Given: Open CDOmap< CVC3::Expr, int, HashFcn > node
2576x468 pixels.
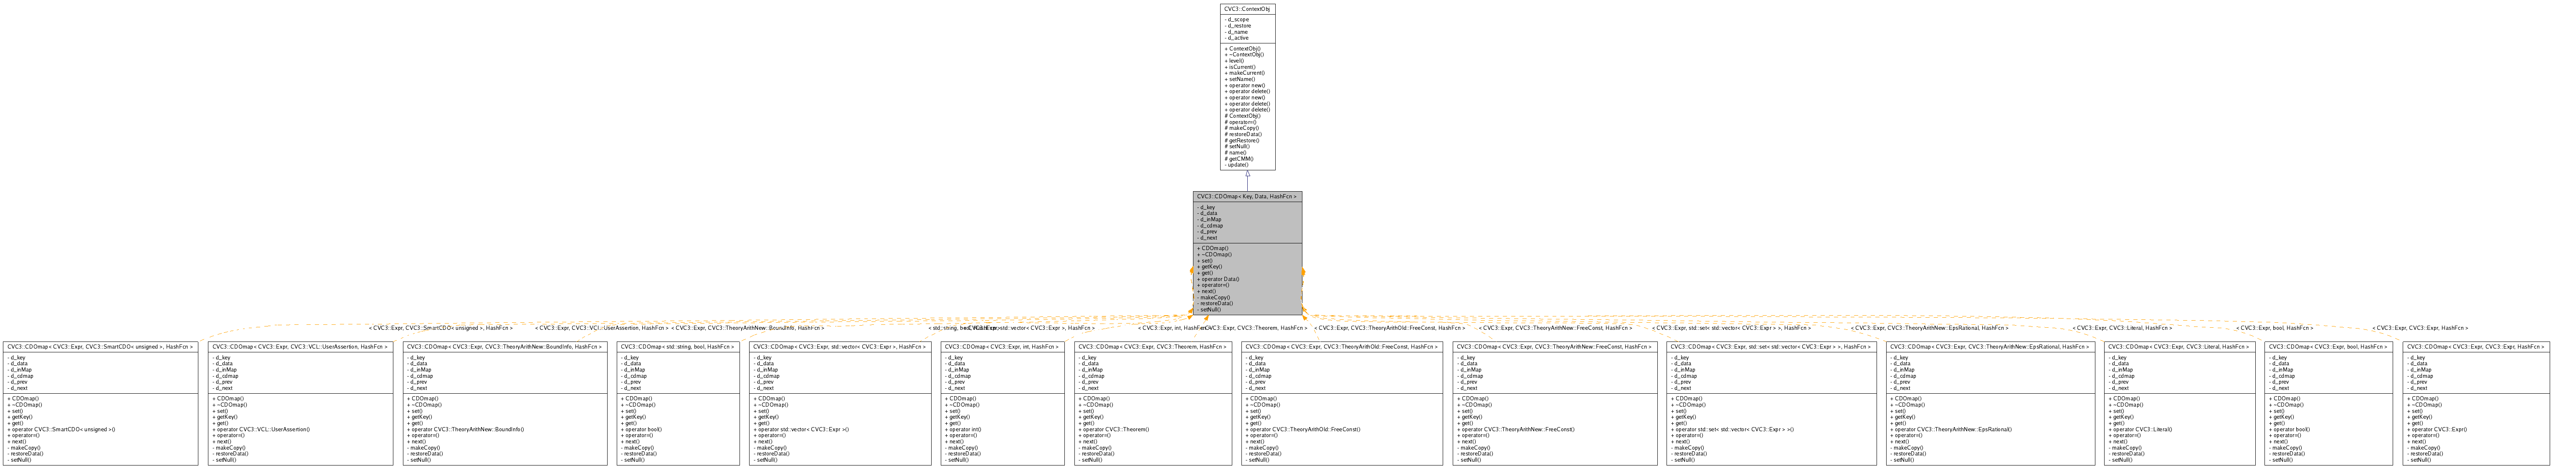Looking at the screenshot, I should [x=1002, y=346].
